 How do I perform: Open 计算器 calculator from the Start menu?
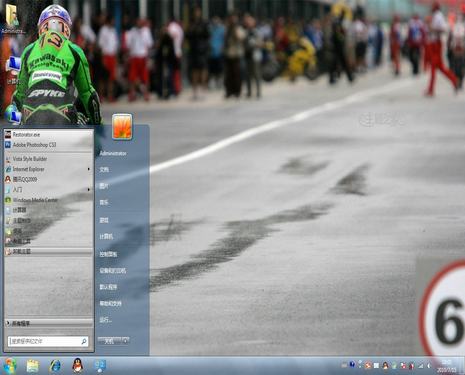click(48, 210)
